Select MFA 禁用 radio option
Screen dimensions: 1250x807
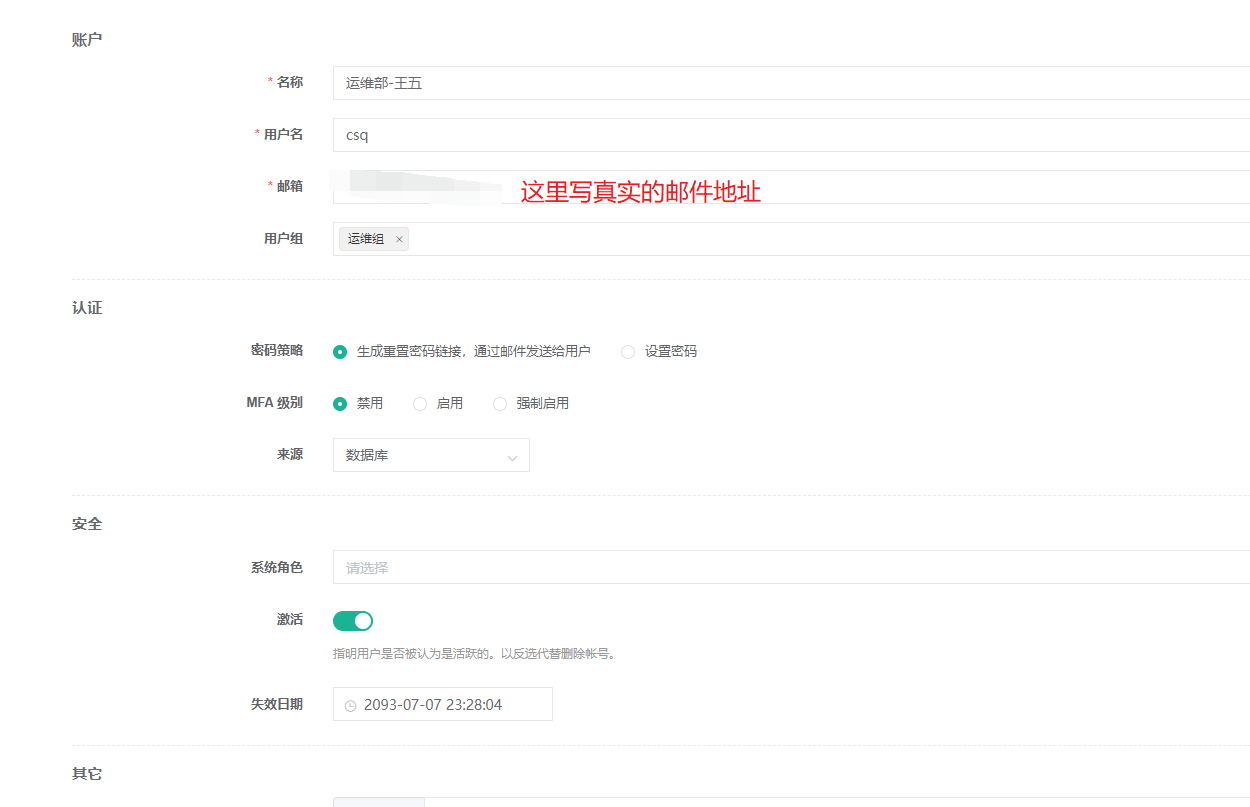[340, 404]
